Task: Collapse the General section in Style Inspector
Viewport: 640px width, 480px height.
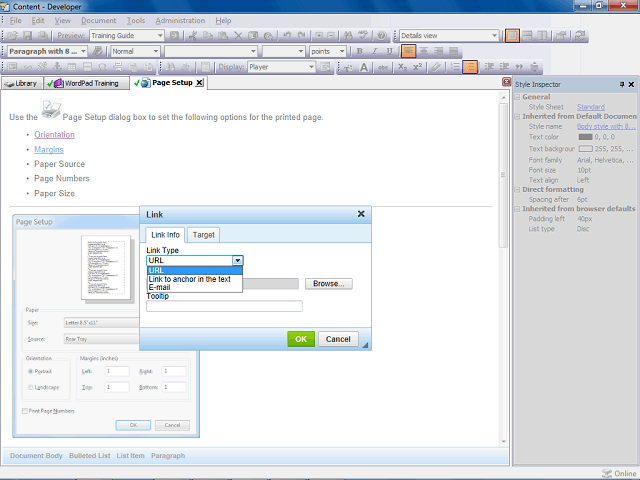Action: [x=518, y=97]
